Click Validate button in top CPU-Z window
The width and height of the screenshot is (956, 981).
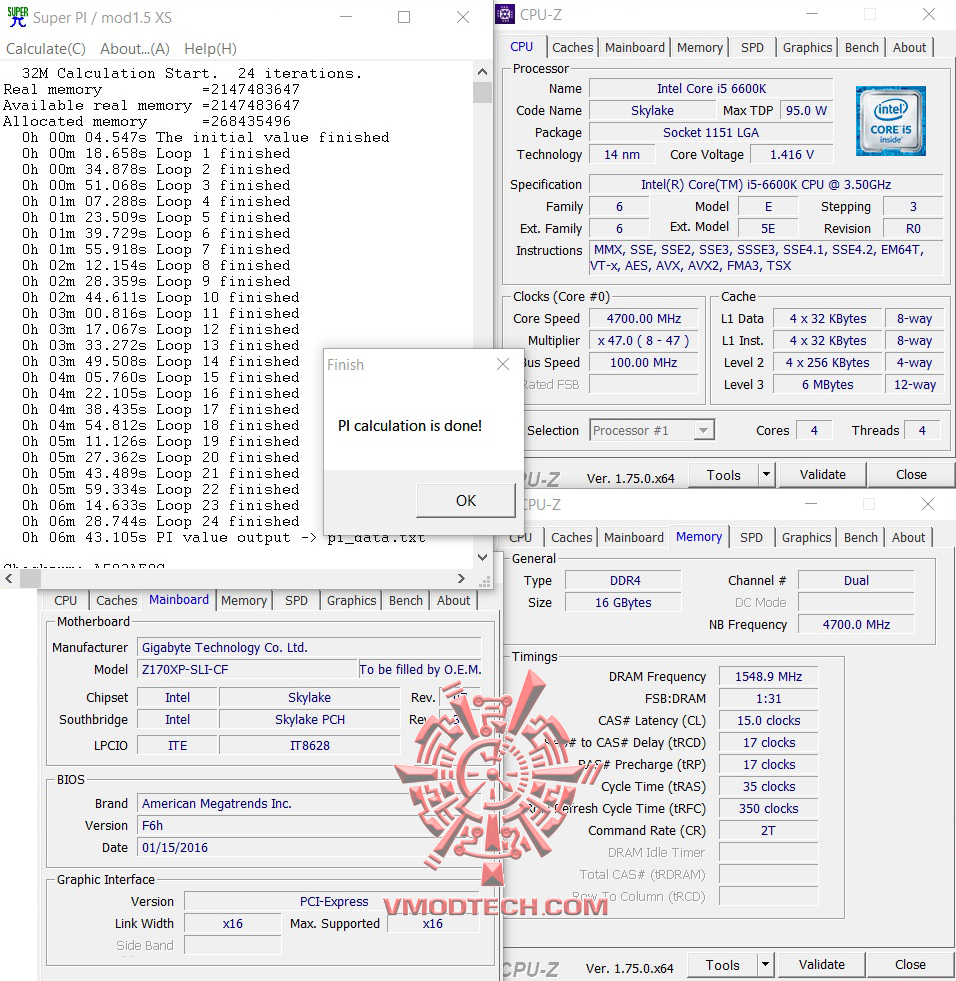coord(823,475)
